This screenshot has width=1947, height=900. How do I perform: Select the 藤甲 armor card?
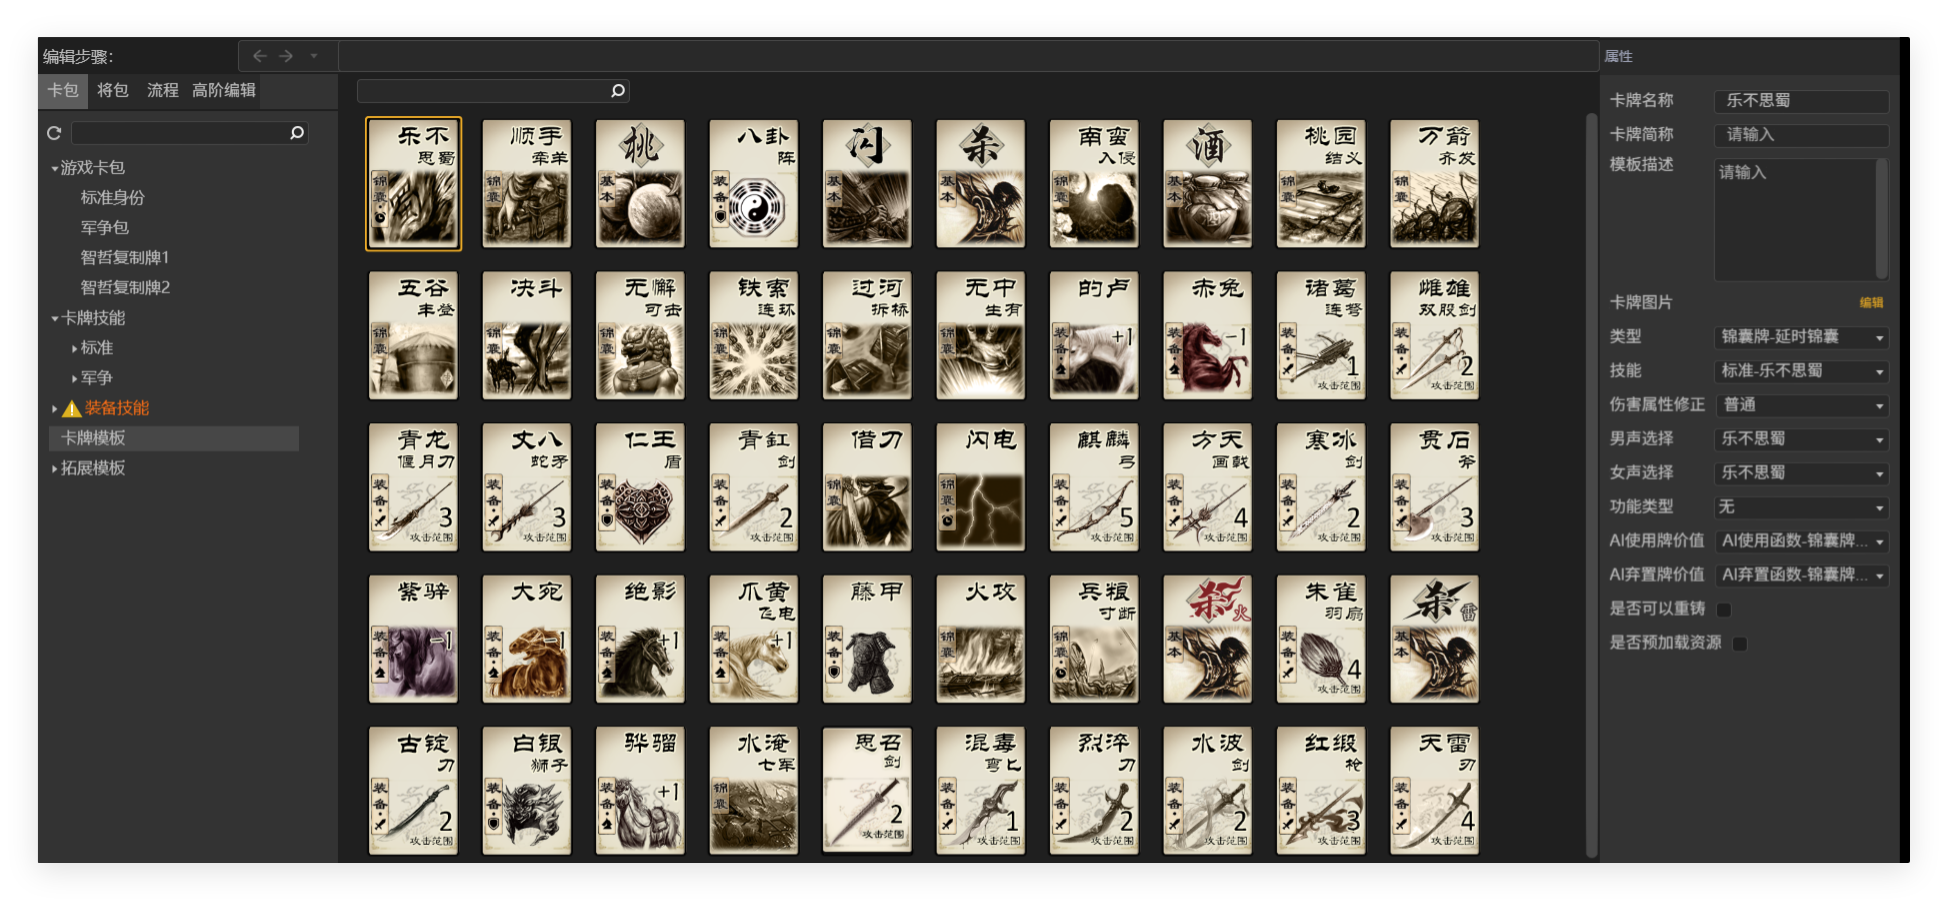tap(867, 639)
